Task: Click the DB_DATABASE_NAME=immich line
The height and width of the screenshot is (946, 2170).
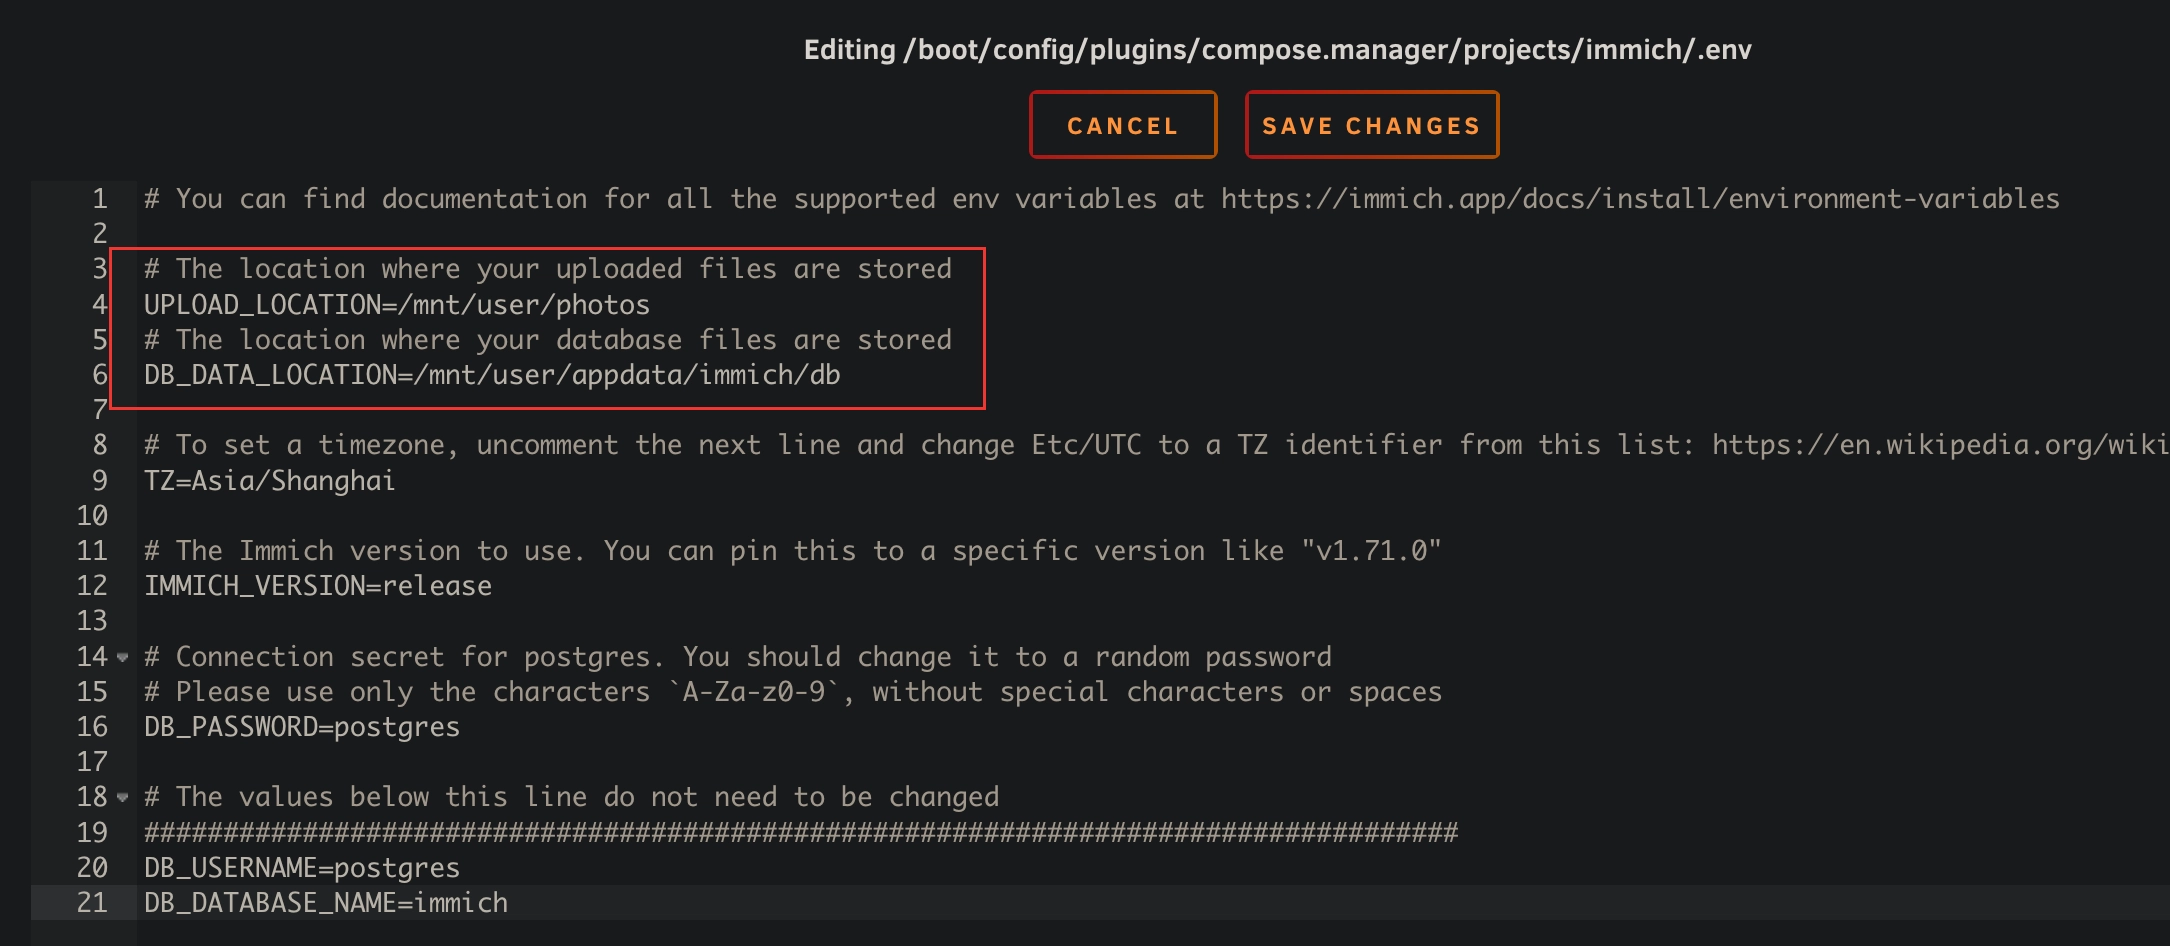Action: pyautogui.click(x=325, y=903)
